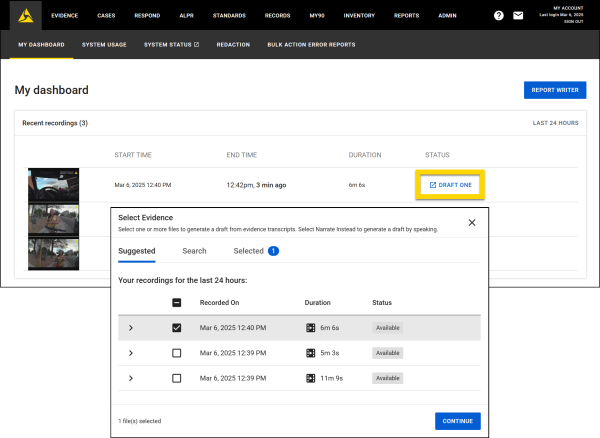Expand the 11m 9s recording row

[131, 378]
